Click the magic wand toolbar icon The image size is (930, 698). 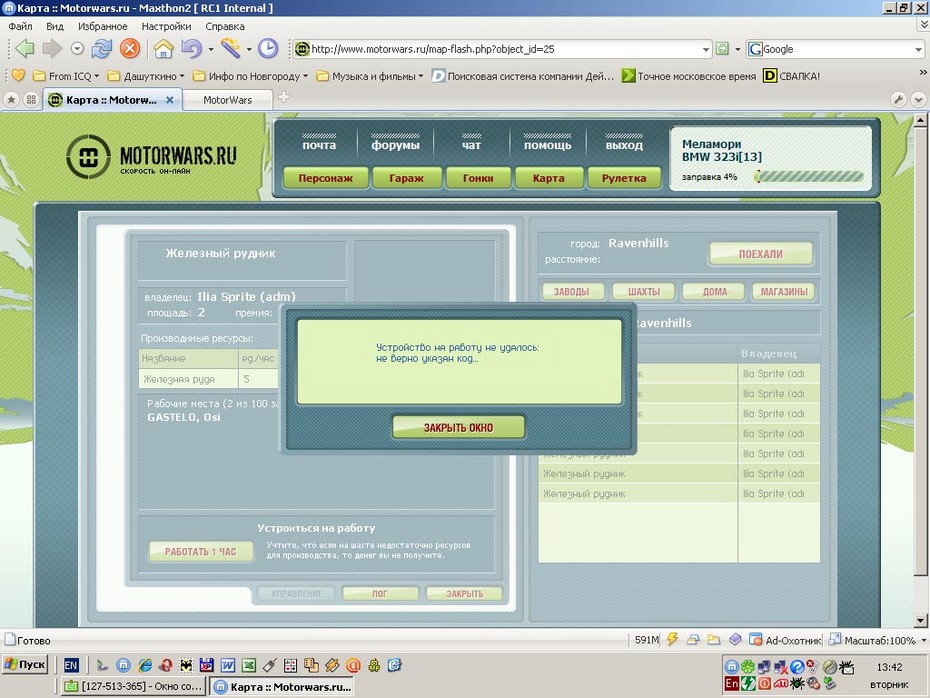click(x=230, y=49)
